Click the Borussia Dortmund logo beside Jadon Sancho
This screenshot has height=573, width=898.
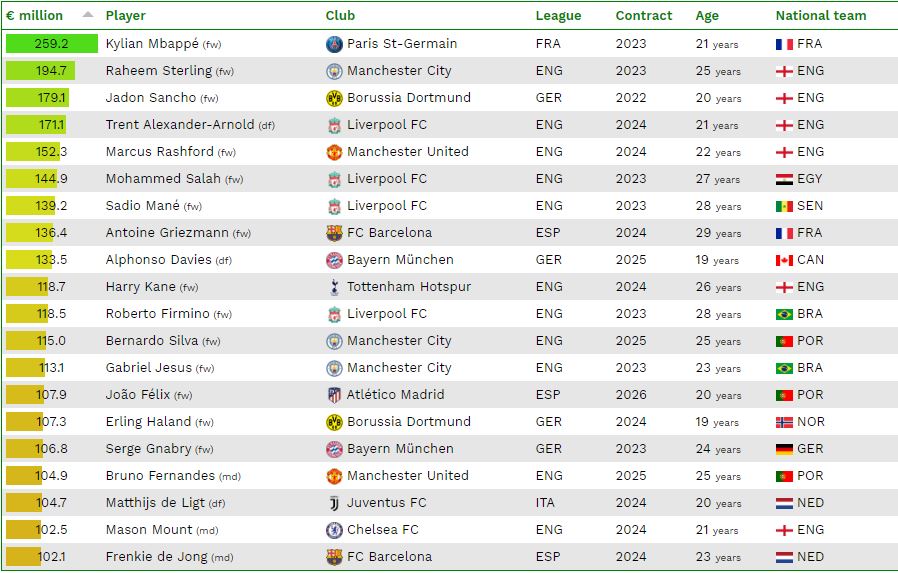click(334, 98)
